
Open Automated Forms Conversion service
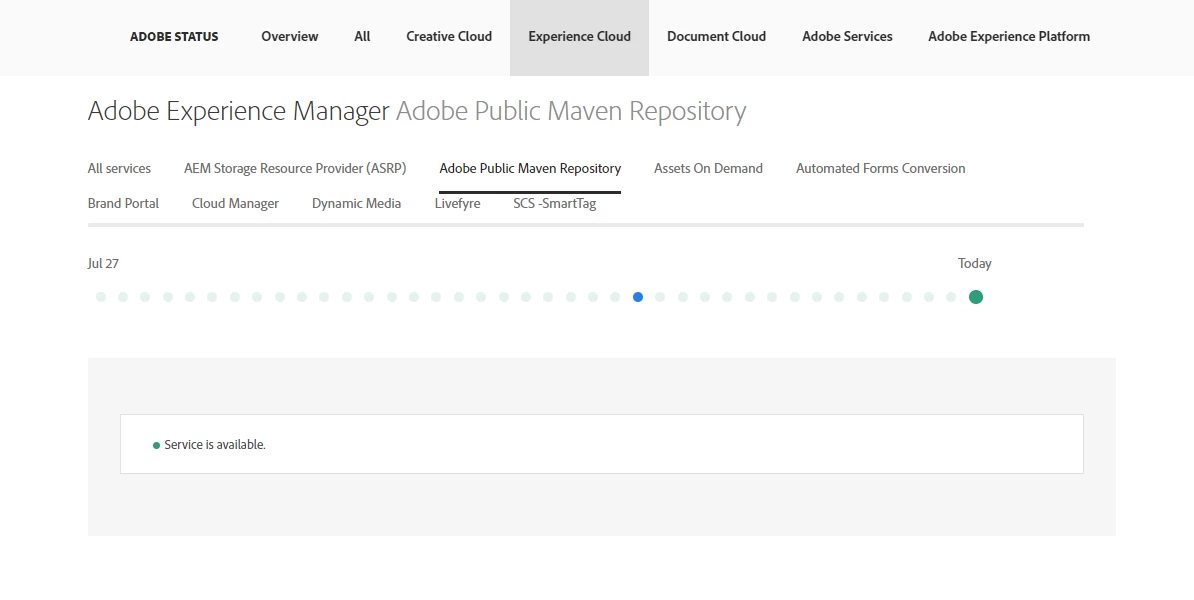(x=880, y=168)
